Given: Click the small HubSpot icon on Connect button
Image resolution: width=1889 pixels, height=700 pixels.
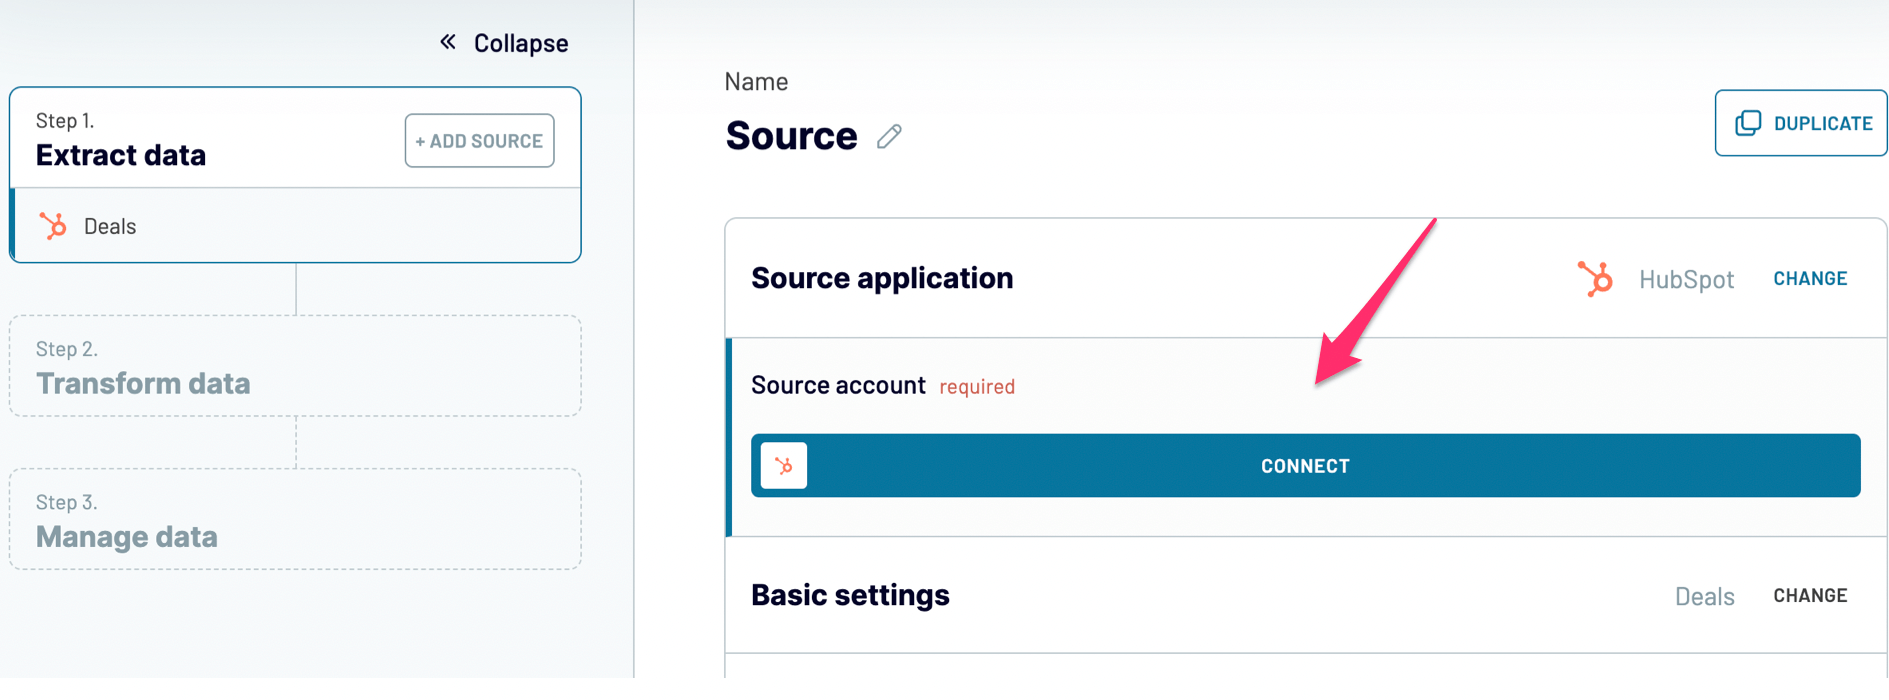Looking at the screenshot, I should click(x=784, y=466).
